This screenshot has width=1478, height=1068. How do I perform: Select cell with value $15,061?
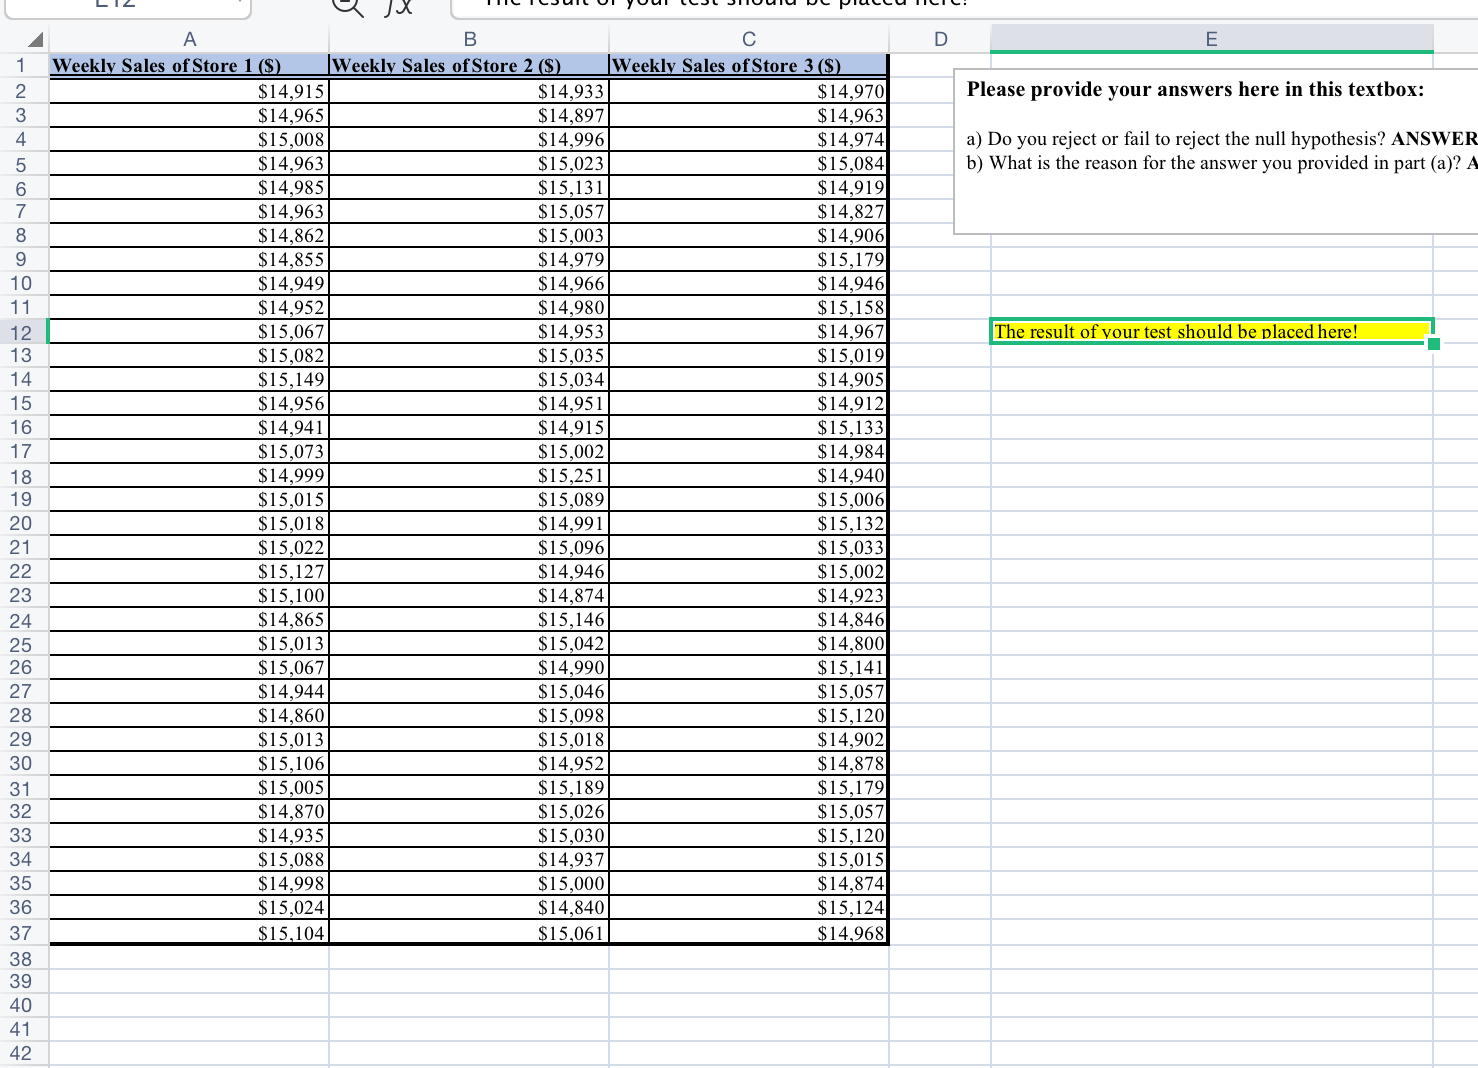(x=469, y=932)
